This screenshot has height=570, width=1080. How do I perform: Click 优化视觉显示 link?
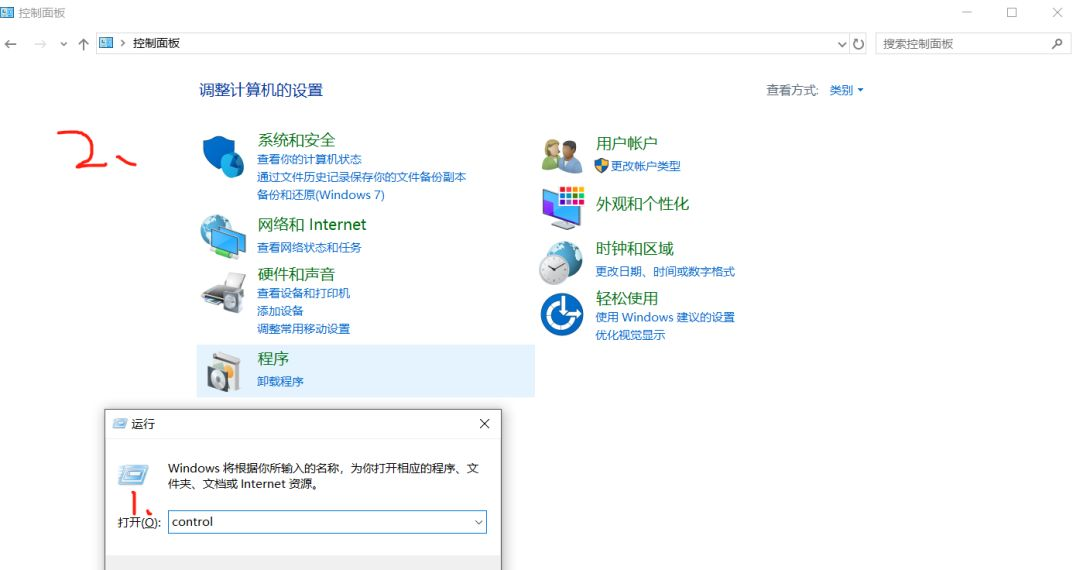click(630, 335)
